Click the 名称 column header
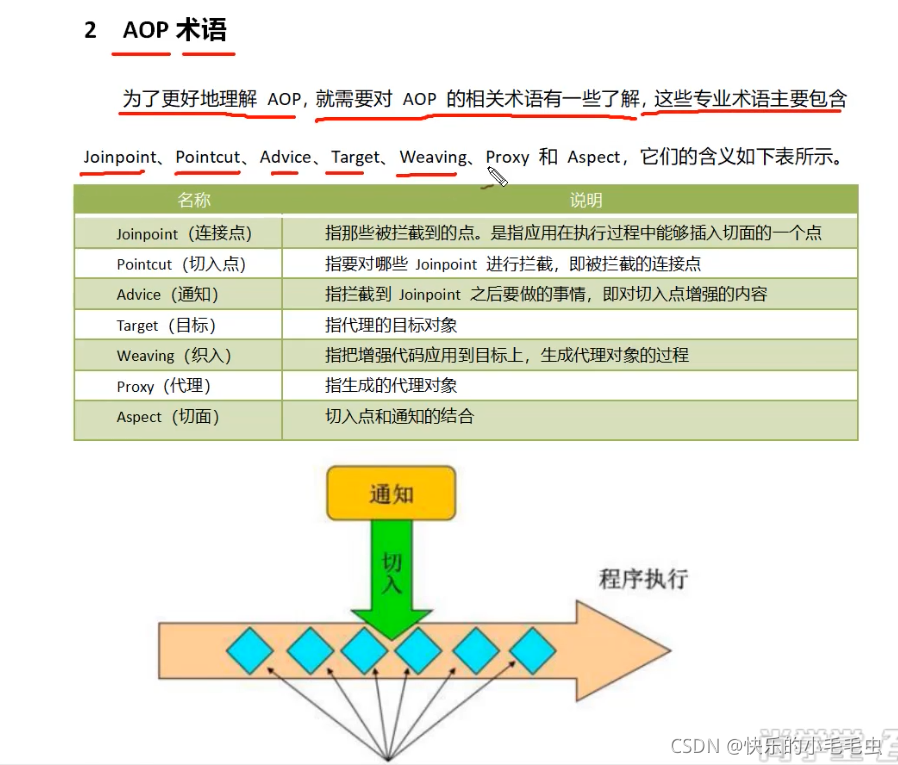898x765 pixels. click(x=194, y=199)
